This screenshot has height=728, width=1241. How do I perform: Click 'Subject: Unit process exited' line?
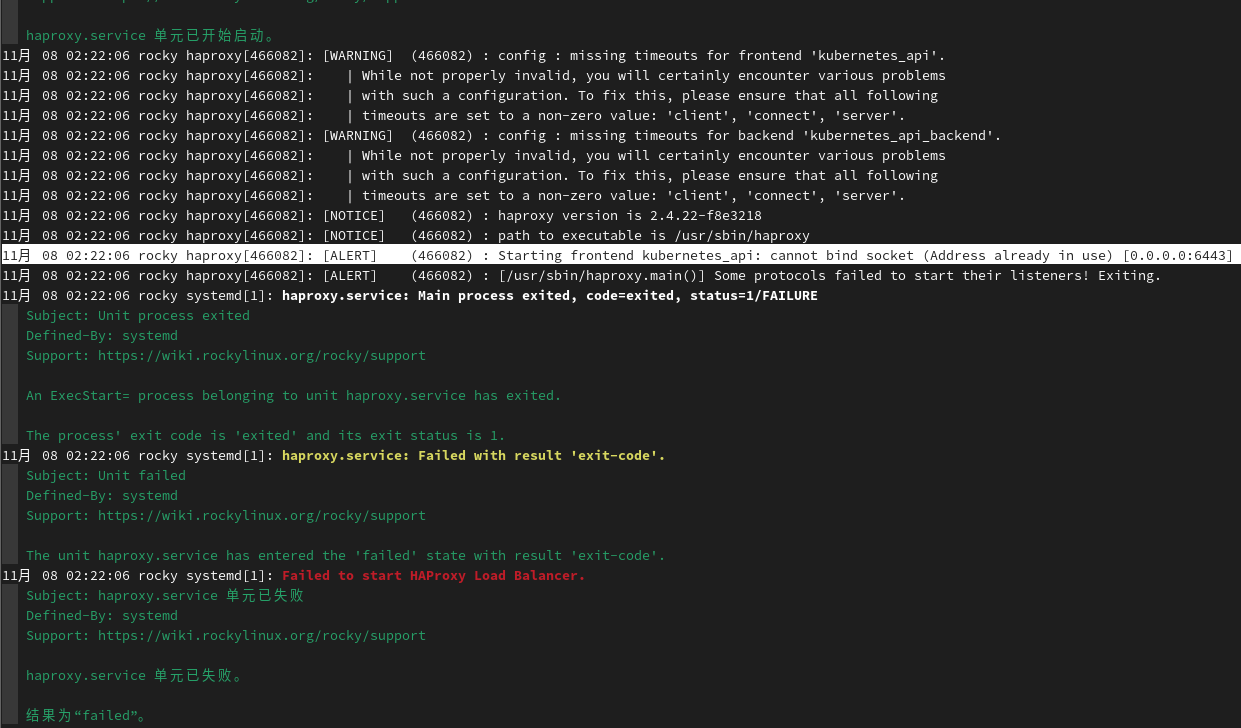pos(138,315)
